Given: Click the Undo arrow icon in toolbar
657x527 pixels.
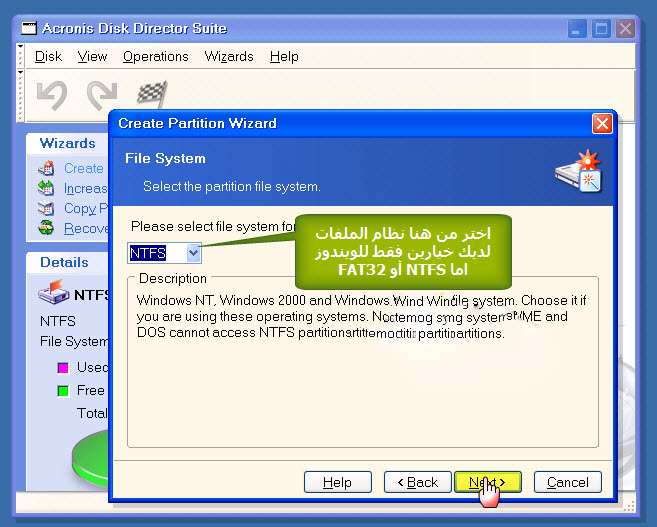Looking at the screenshot, I should (x=52, y=95).
